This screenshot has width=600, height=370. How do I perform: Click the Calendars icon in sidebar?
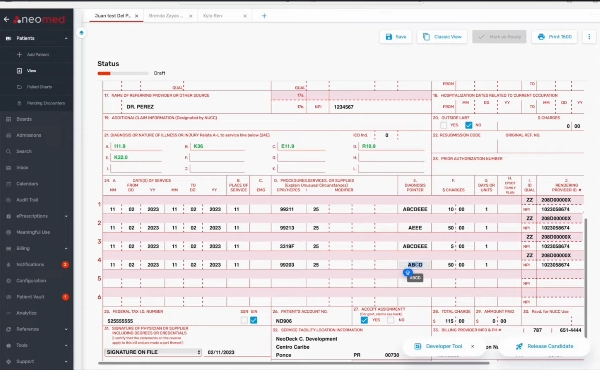pyautogui.click(x=8, y=184)
